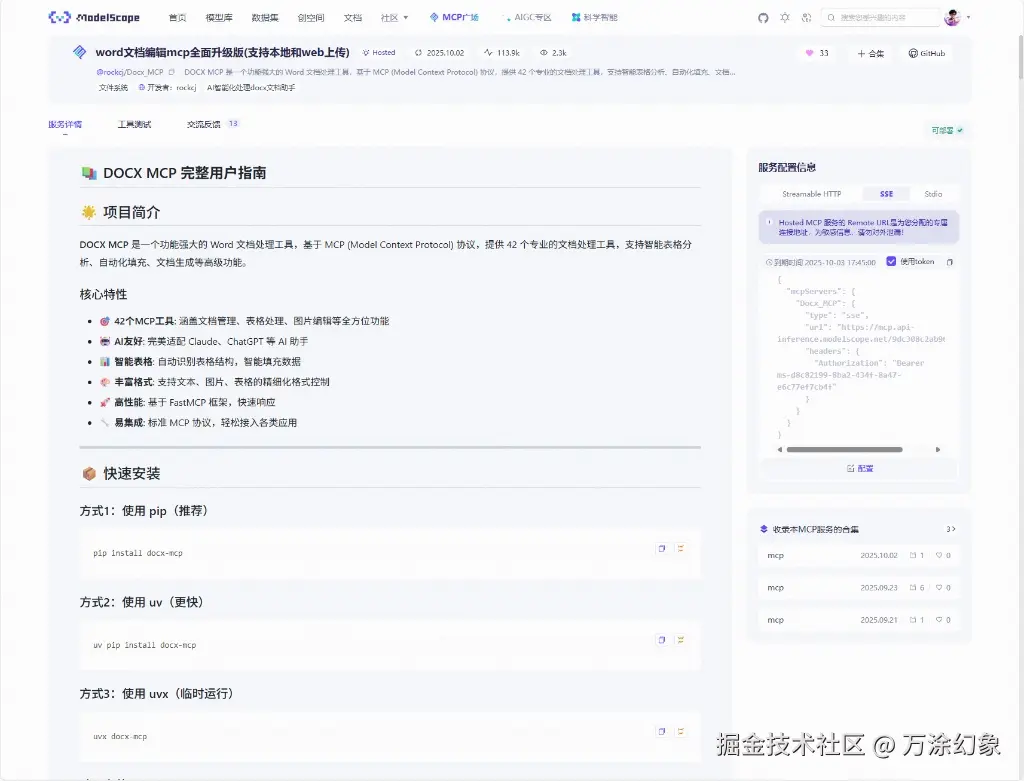This screenshot has width=1024, height=781.
Task: Click the collection stack icon in sidebar
Action: (x=764, y=529)
